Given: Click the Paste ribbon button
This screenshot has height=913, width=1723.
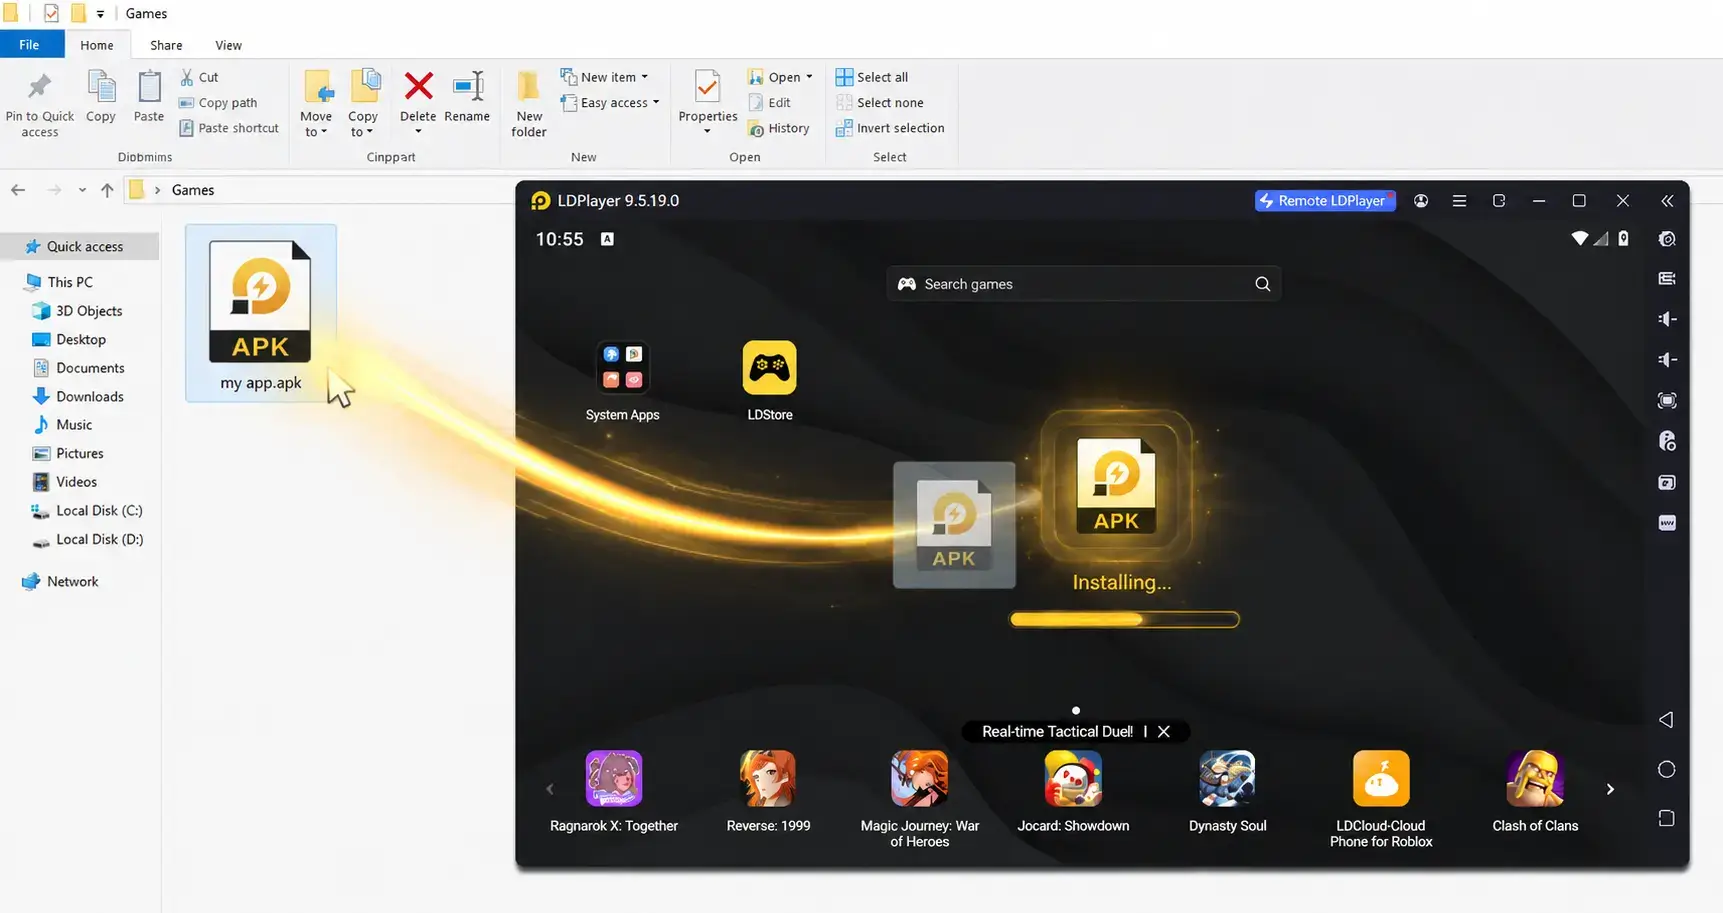Looking at the screenshot, I should tap(149, 97).
